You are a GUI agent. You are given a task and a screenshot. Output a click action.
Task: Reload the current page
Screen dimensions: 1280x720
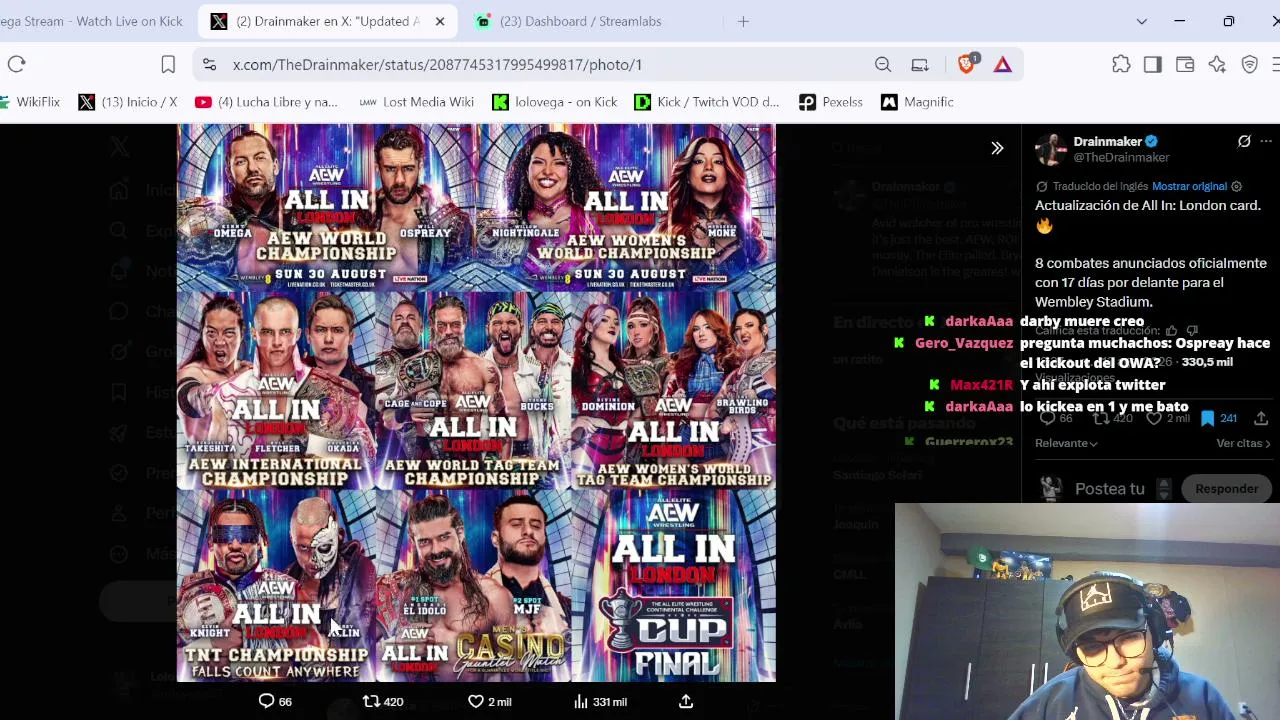(x=16, y=64)
